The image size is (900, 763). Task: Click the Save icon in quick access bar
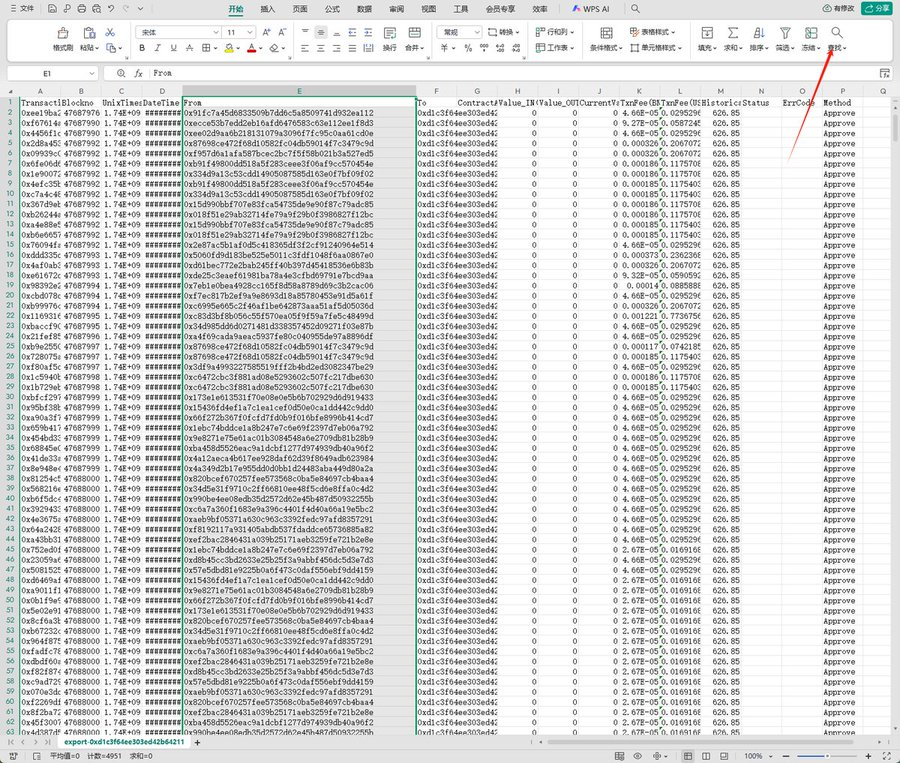(52, 9)
